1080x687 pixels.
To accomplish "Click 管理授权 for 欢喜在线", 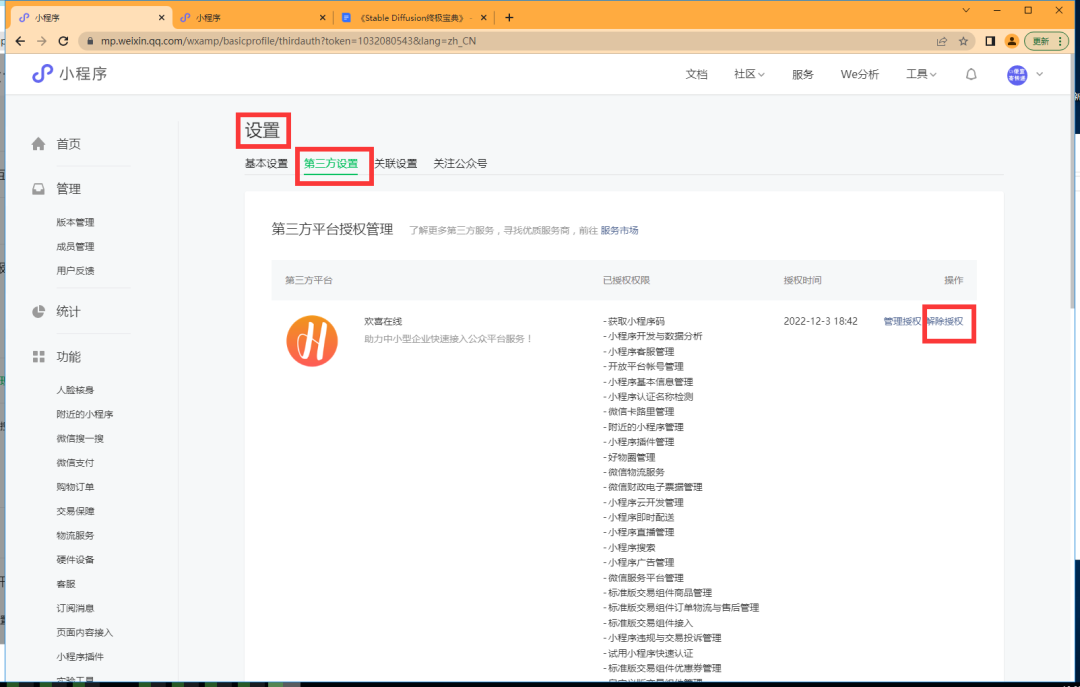I will [x=902, y=322].
